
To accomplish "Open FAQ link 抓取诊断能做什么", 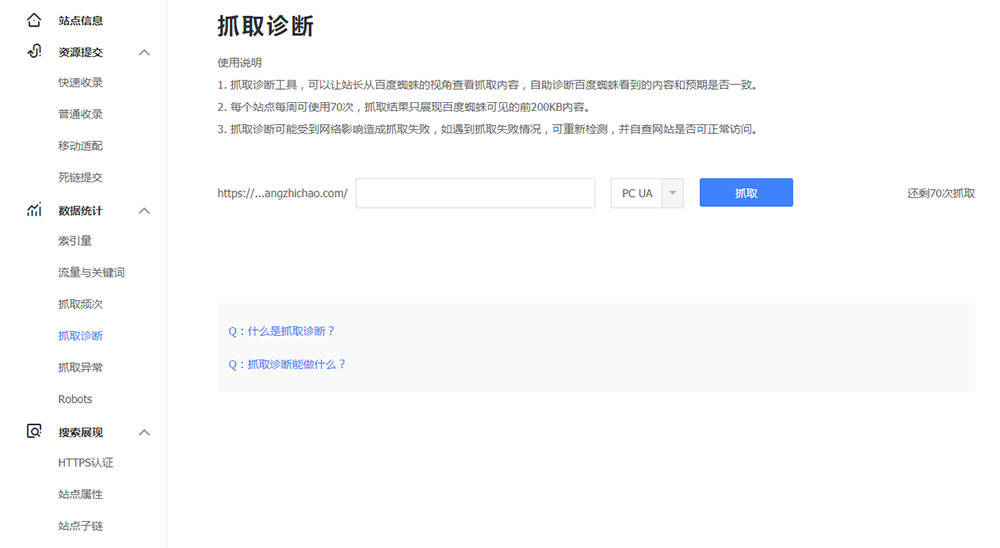I will [x=287, y=364].
